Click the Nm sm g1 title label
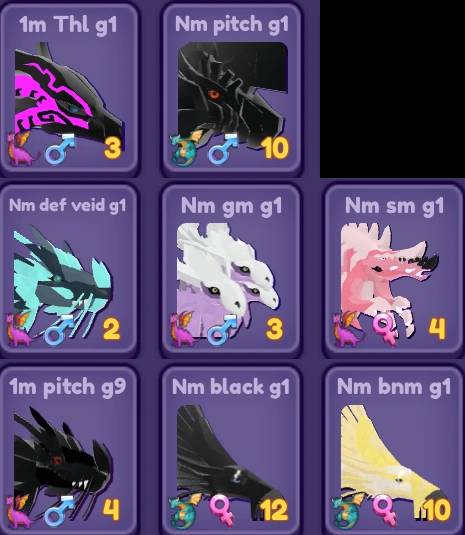 [394, 206]
